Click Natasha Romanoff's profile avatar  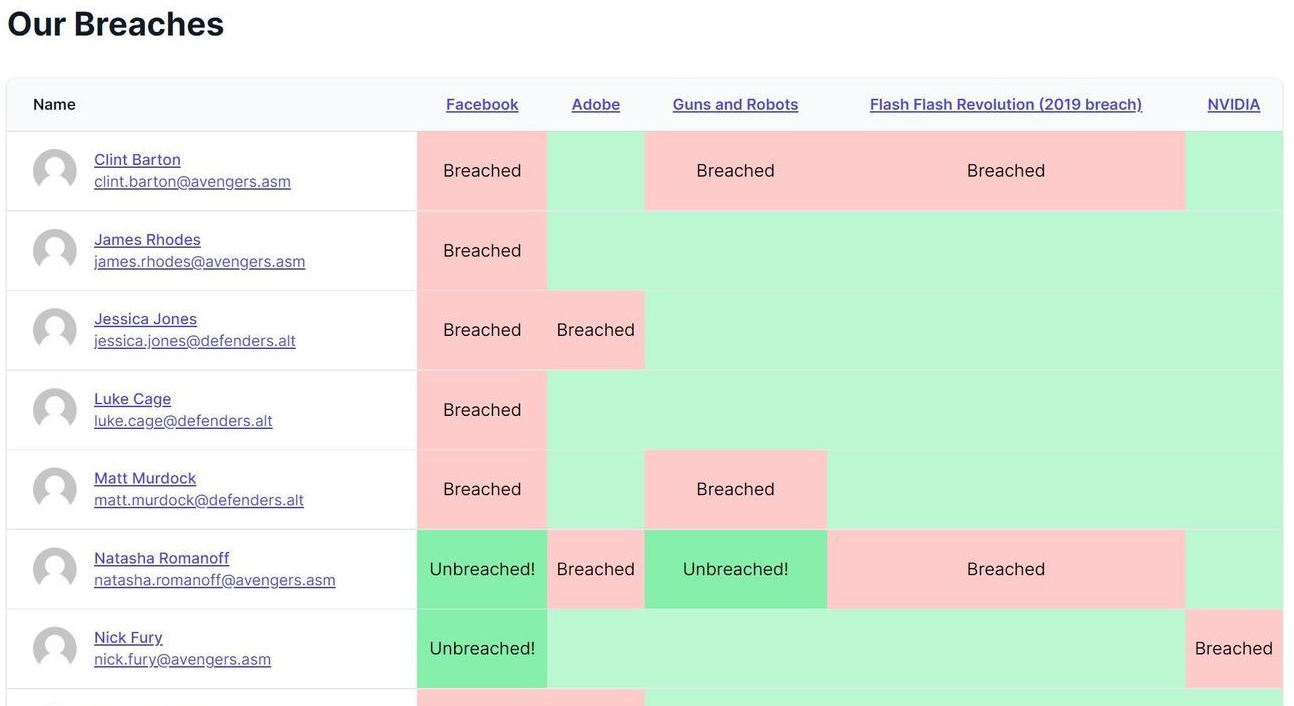(x=55, y=569)
